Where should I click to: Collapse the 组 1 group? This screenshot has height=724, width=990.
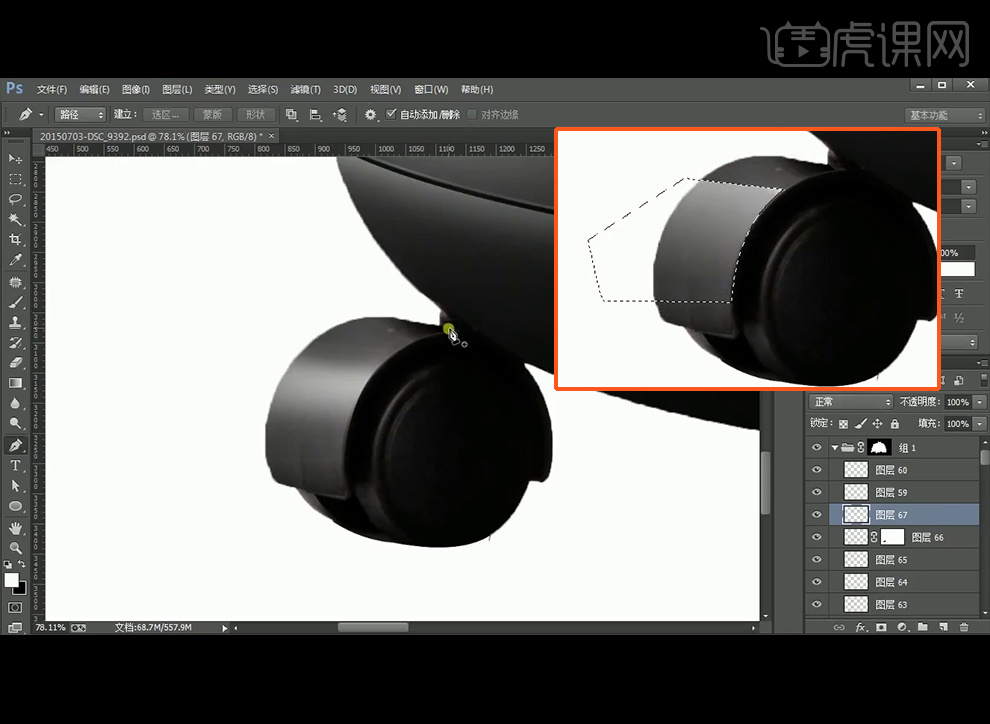[x=835, y=448]
